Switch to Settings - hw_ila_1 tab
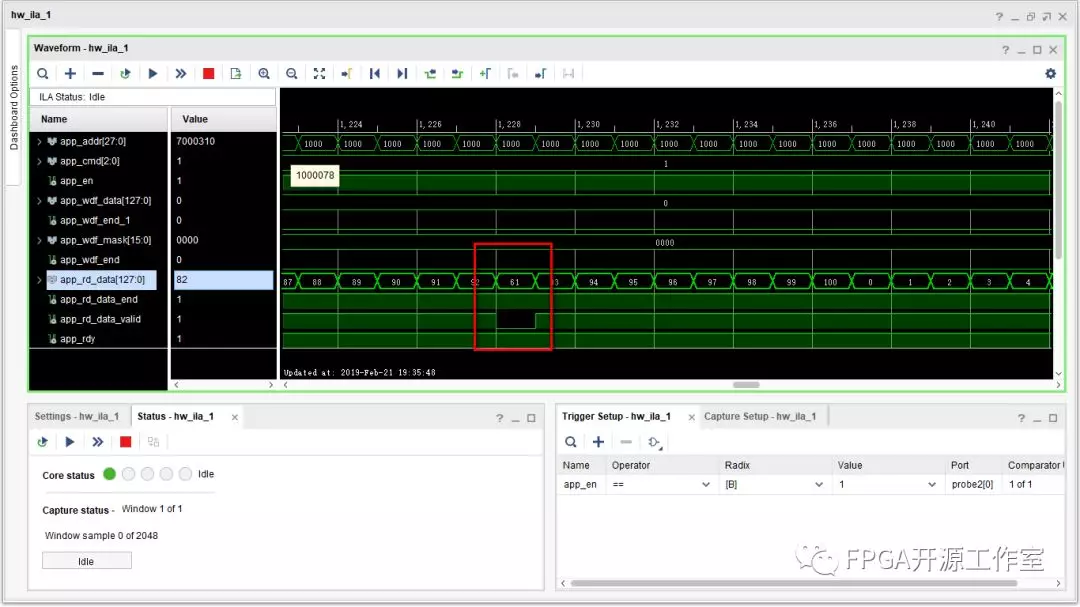1080x607 pixels. pos(77,416)
